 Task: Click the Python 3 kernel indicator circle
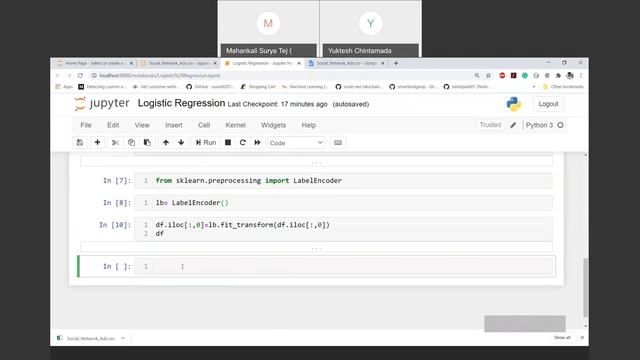[x=560, y=125]
